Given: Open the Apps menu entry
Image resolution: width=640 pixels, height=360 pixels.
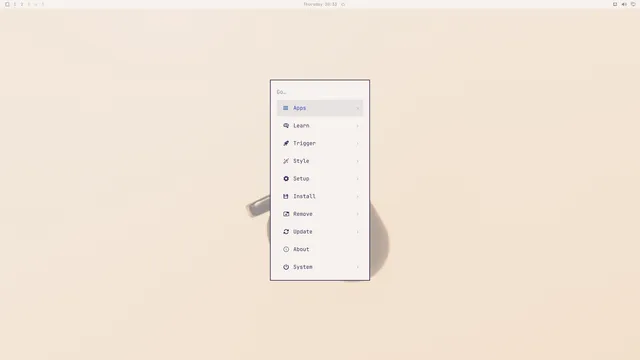Looking at the screenshot, I should tap(320, 108).
